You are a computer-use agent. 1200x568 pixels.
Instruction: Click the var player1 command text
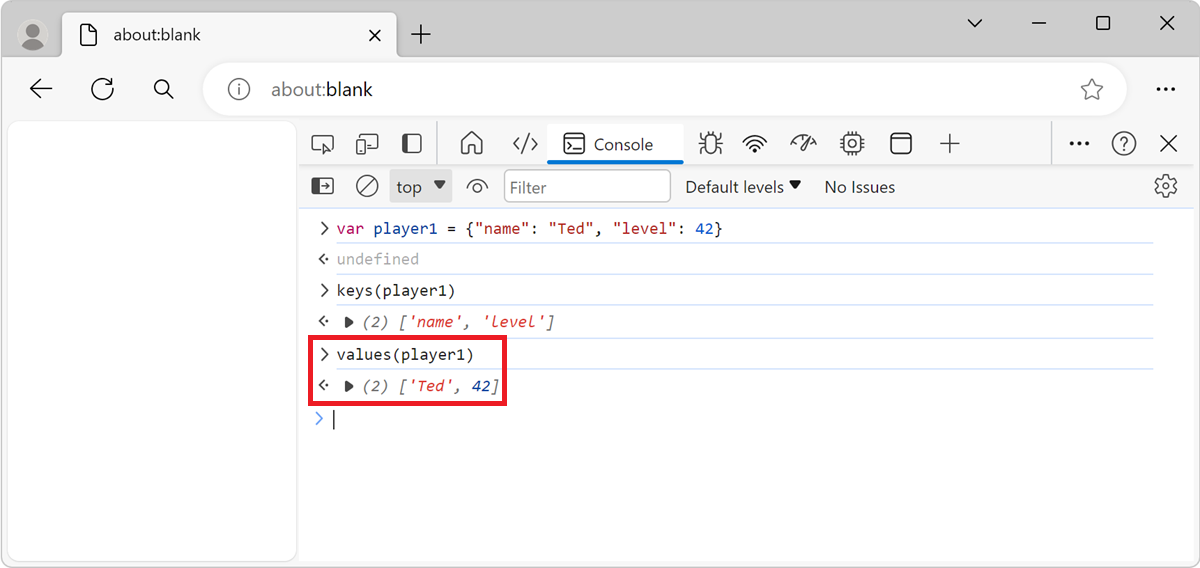(529, 228)
